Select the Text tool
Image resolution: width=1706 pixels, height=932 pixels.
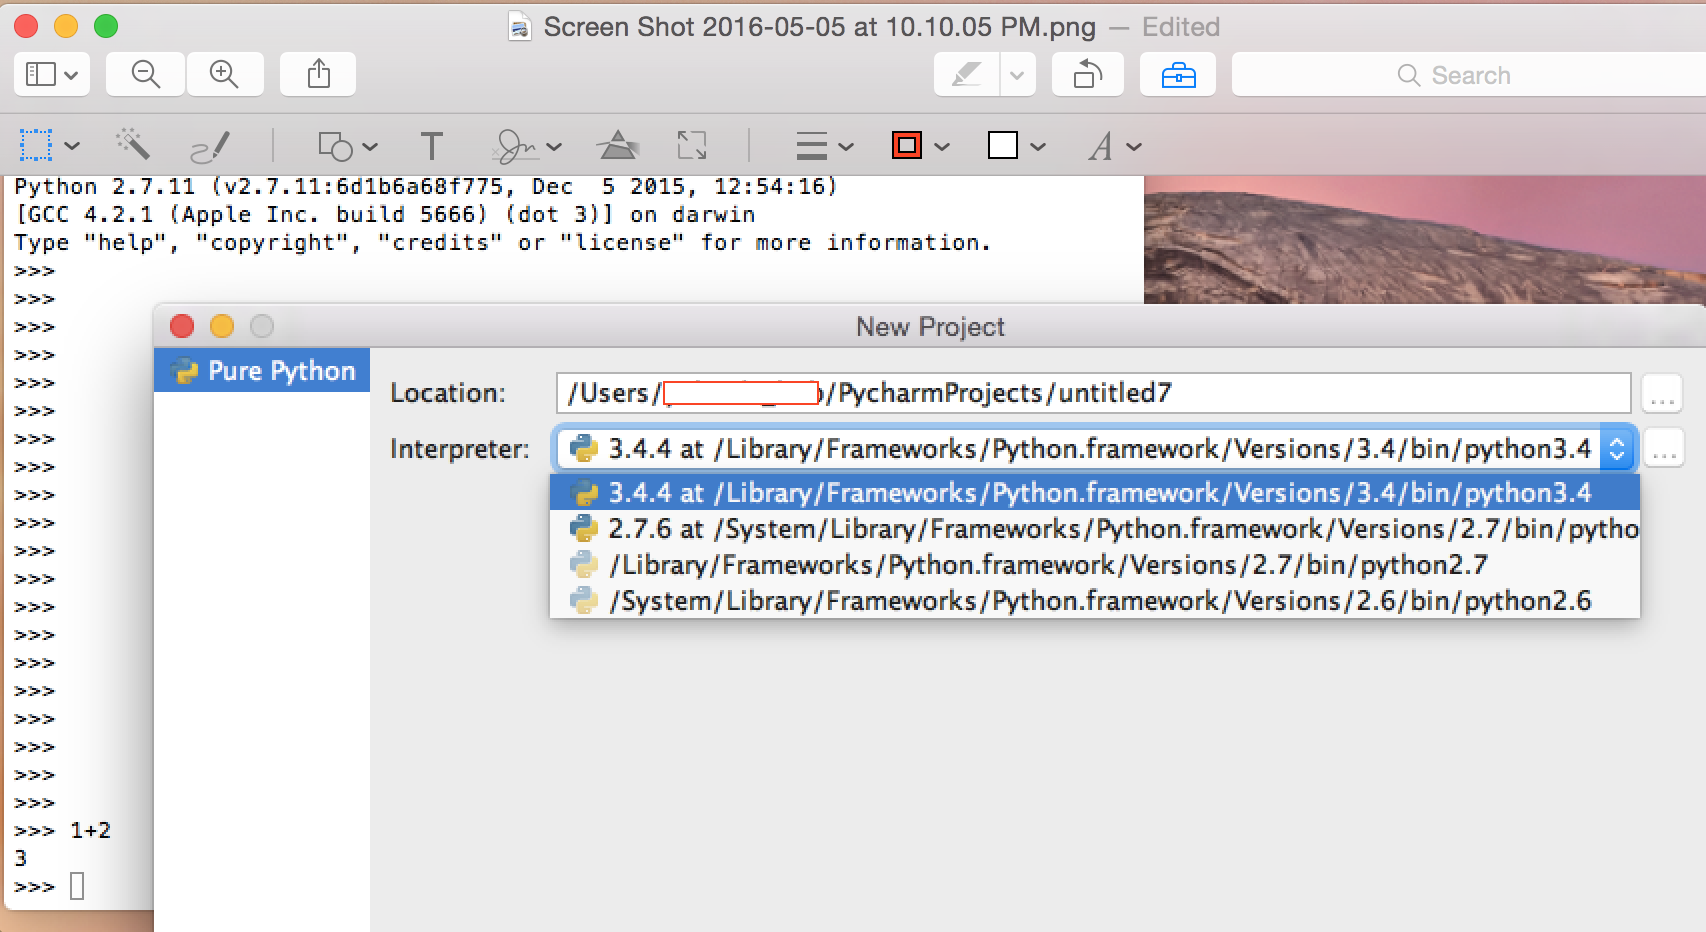tap(431, 146)
